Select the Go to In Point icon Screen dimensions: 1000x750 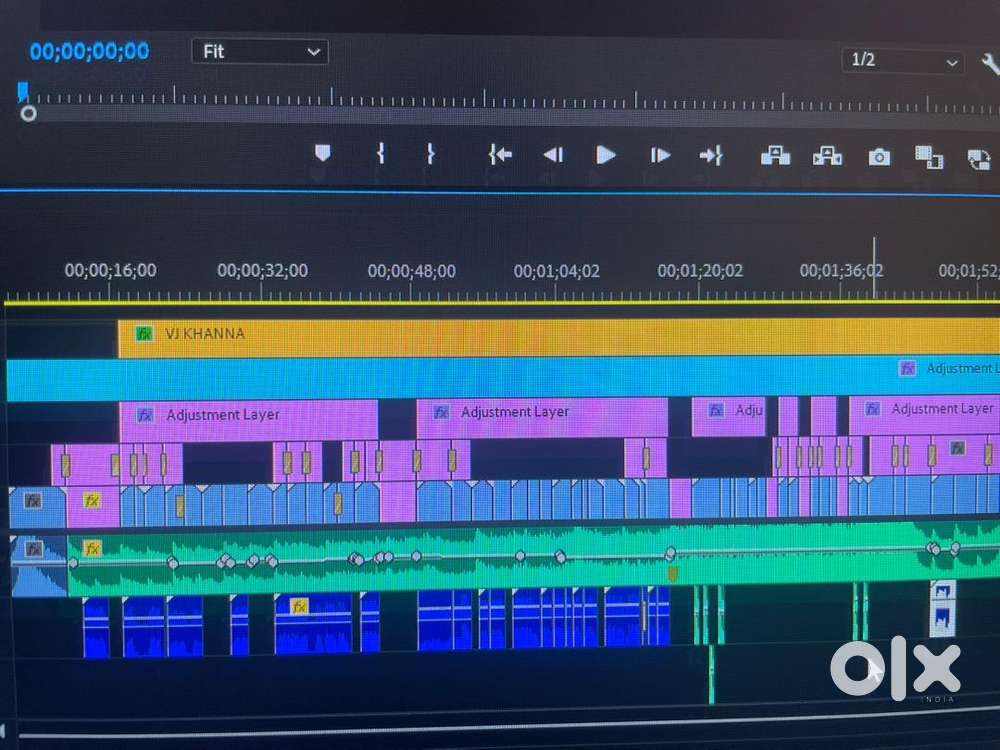coord(499,155)
